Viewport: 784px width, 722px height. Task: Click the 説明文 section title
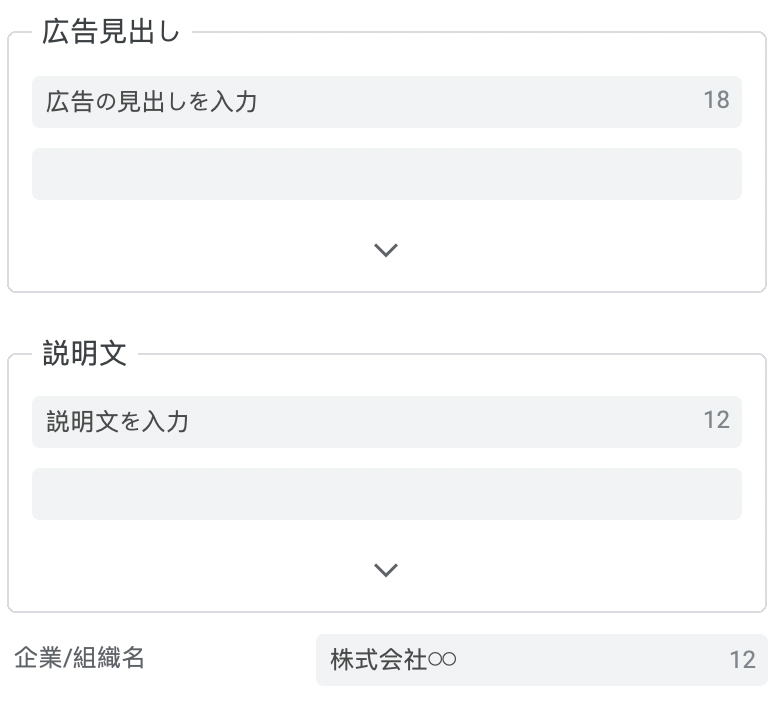(x=84, y=354)
